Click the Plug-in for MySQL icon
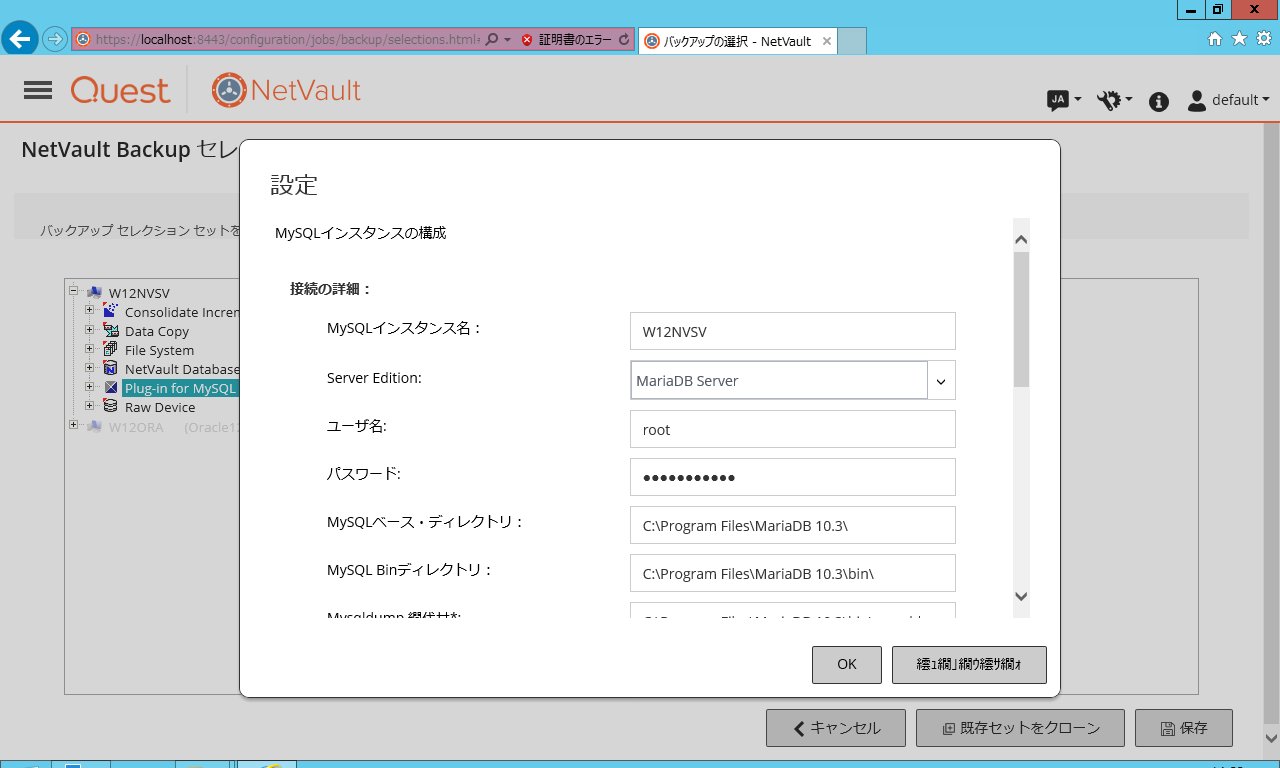 tap(111, 388)
